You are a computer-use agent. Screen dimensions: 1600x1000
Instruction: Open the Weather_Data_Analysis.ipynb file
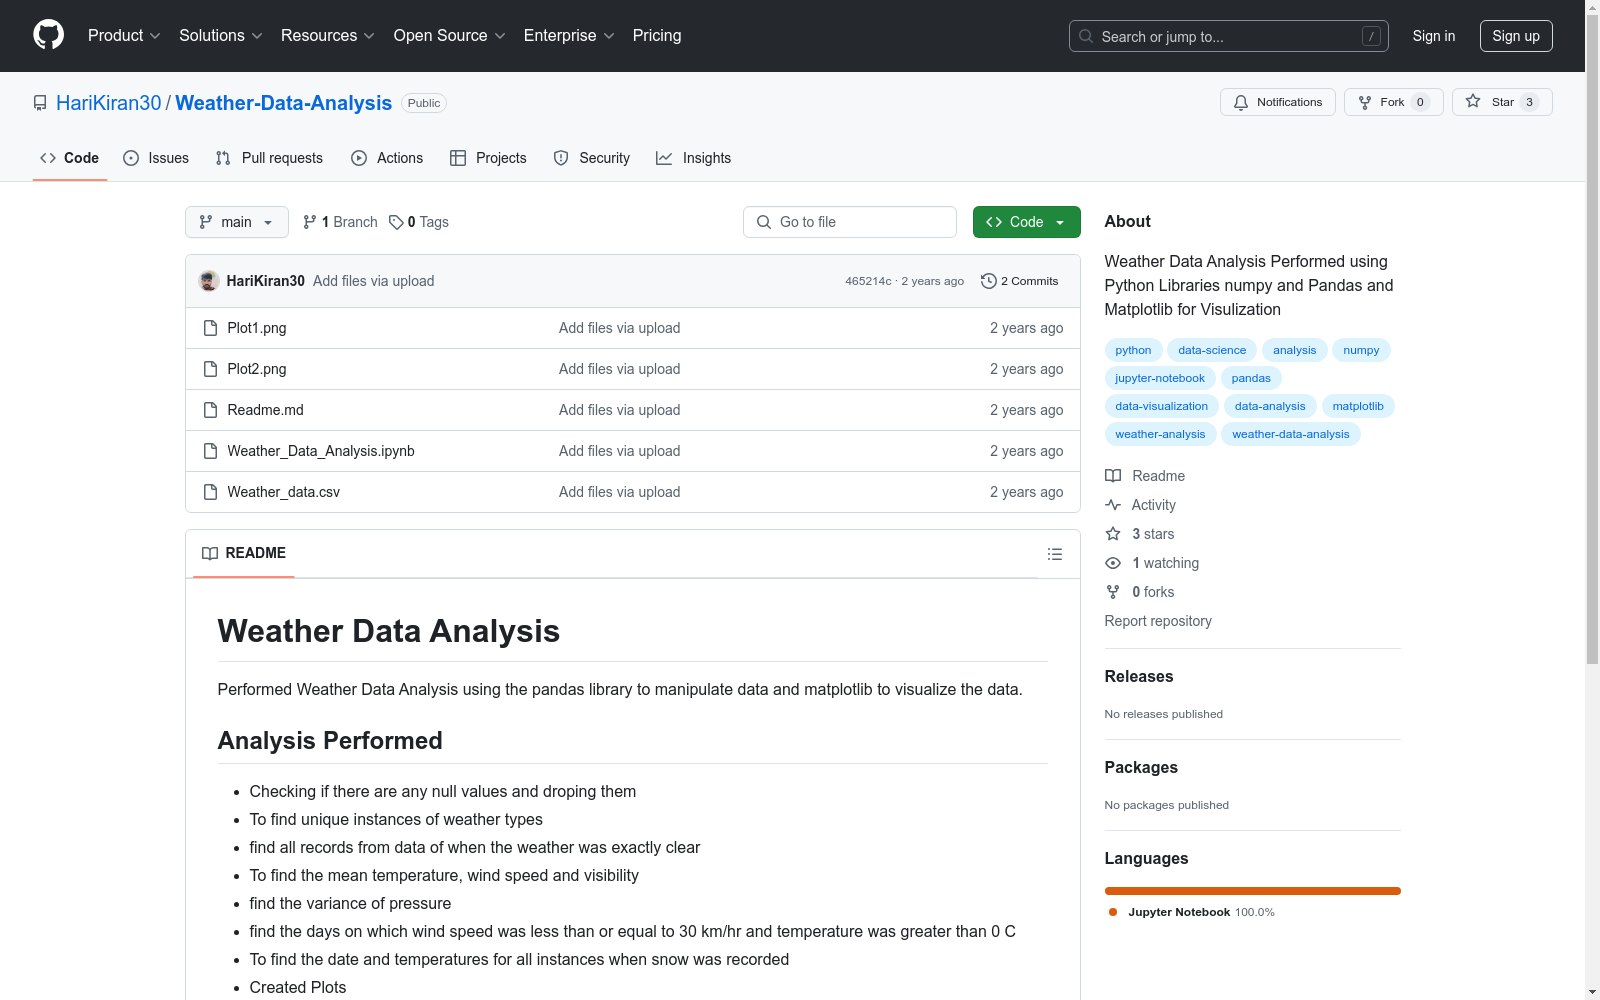(x=321, y=451)
